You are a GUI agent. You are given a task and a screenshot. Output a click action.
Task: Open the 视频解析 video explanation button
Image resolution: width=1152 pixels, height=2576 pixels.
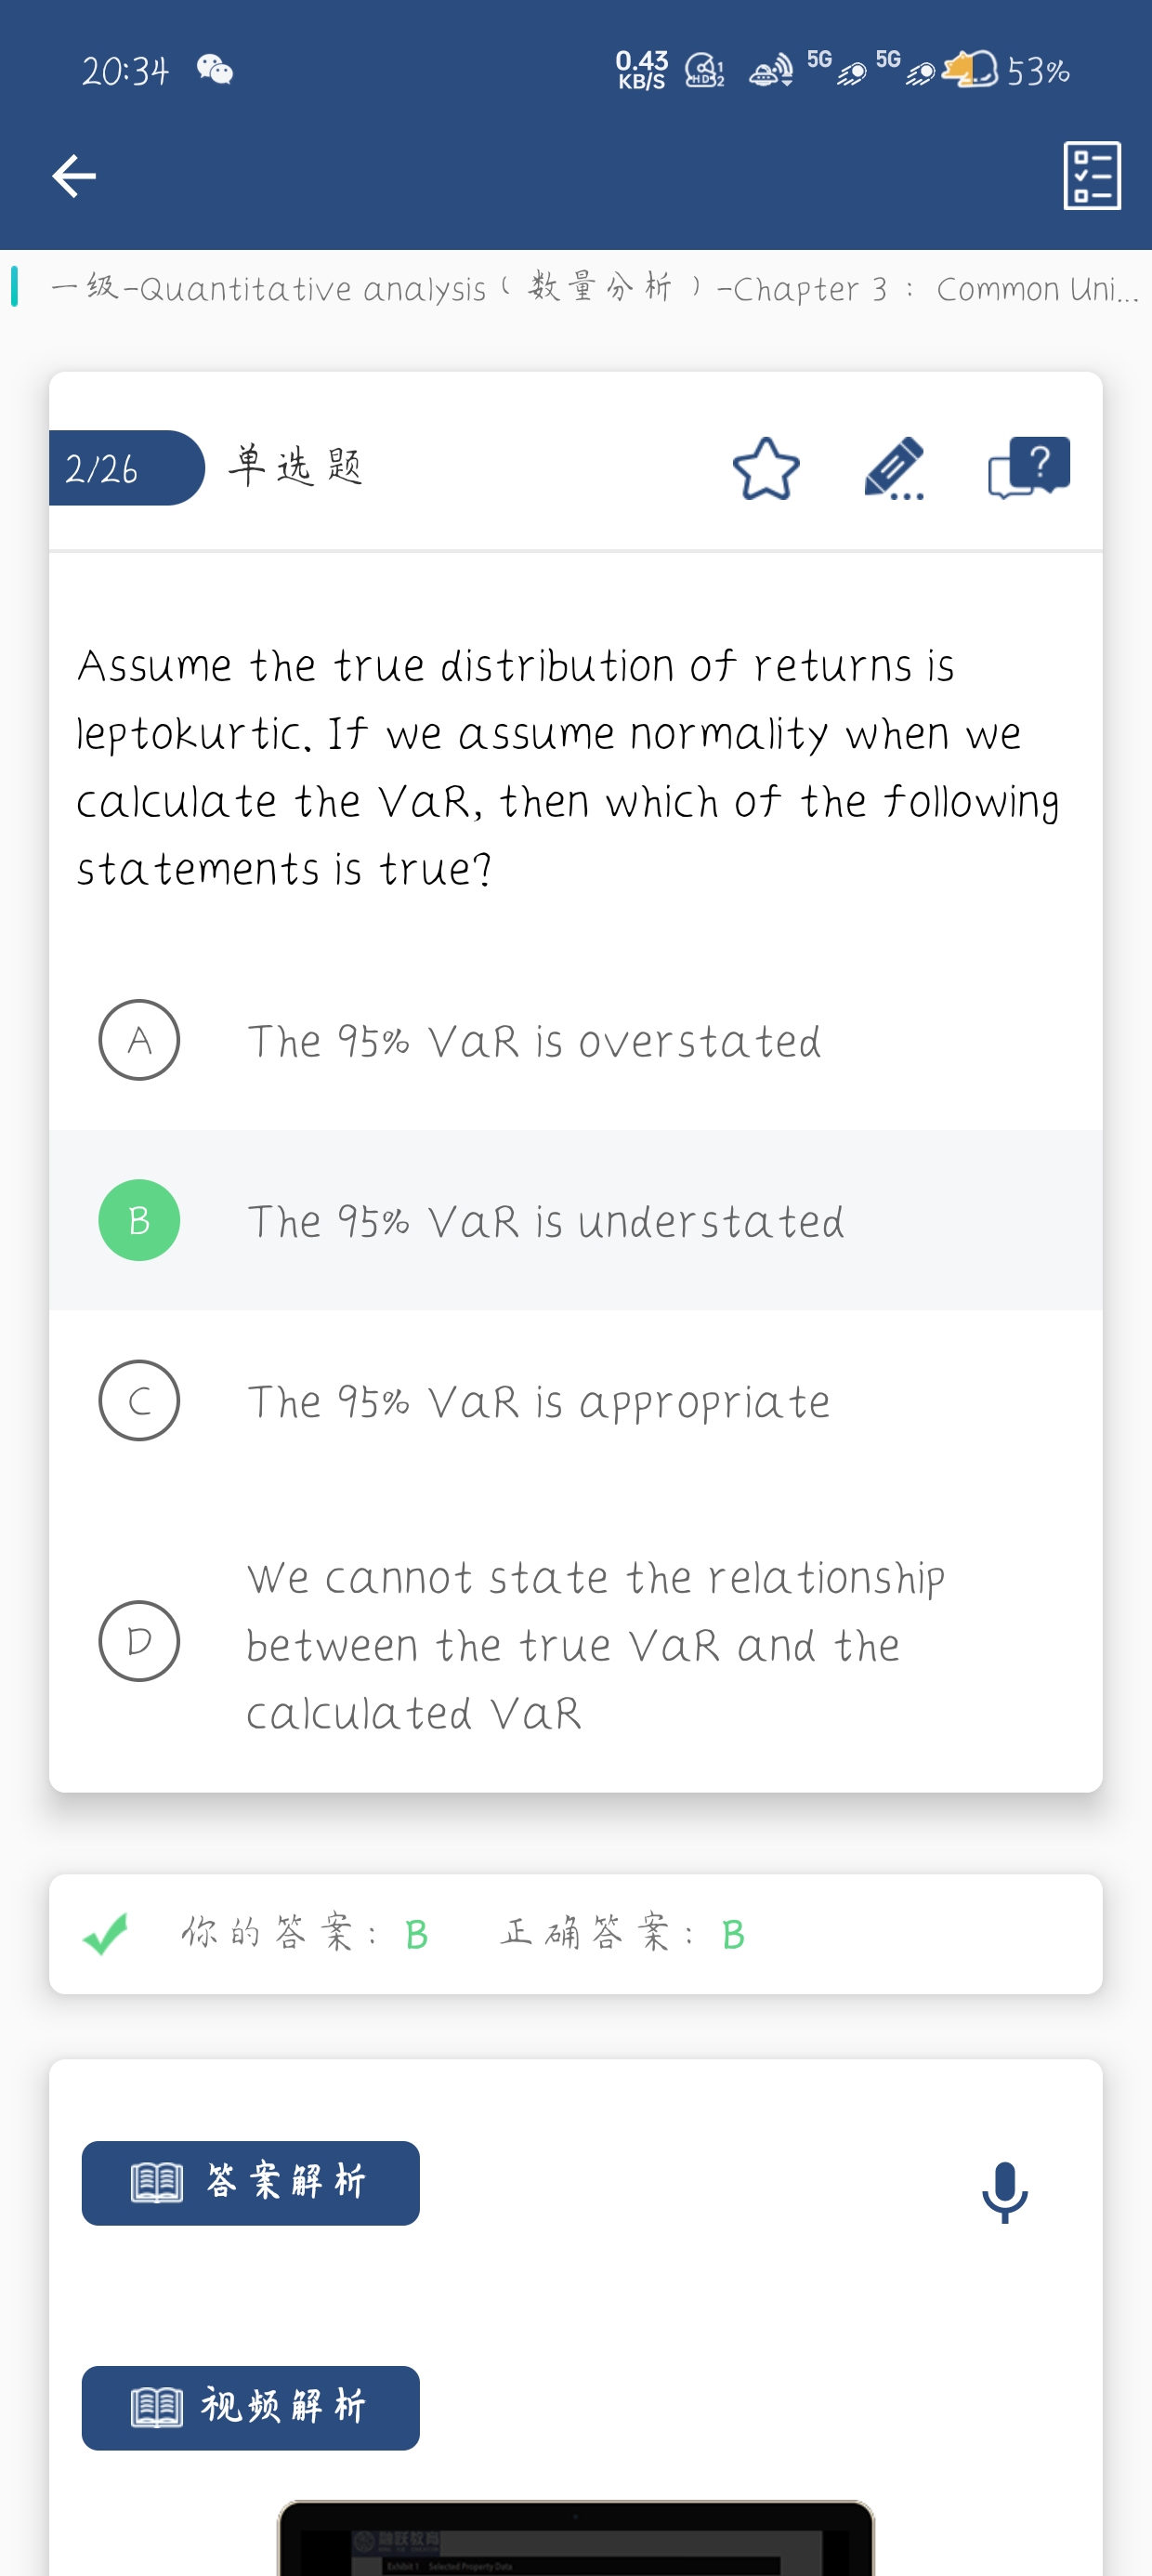(x=251, y=2408)
